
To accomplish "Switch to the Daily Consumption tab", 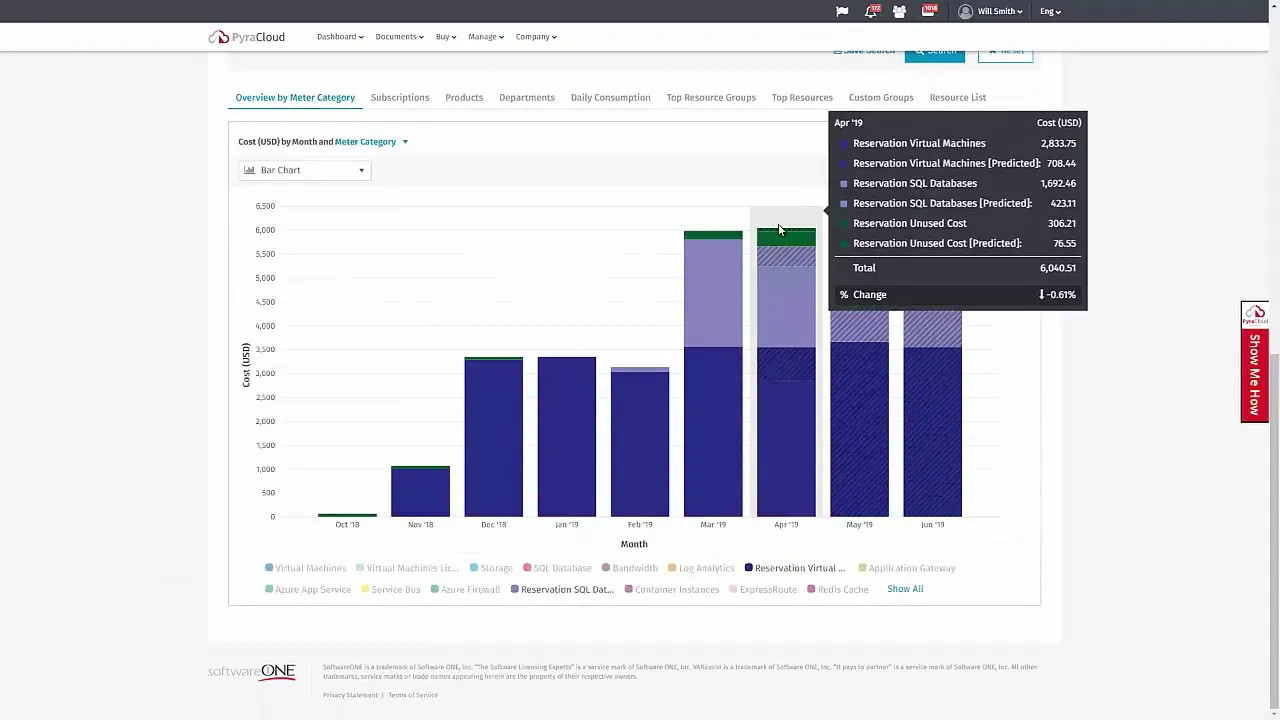I will coord(610,98).
